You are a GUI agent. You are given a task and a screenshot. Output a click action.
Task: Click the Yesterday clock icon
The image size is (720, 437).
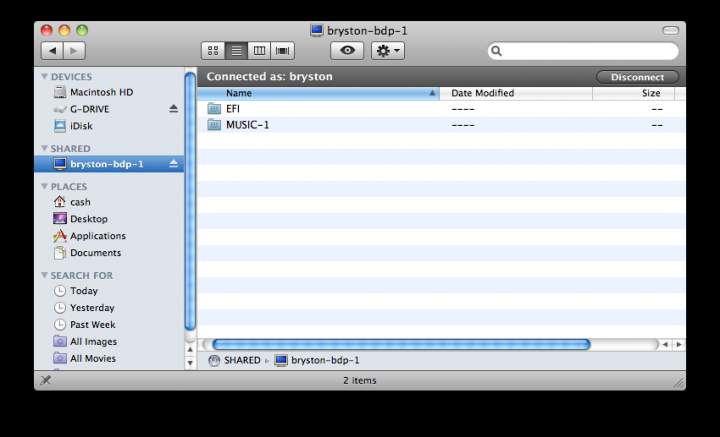click(60, 308)
